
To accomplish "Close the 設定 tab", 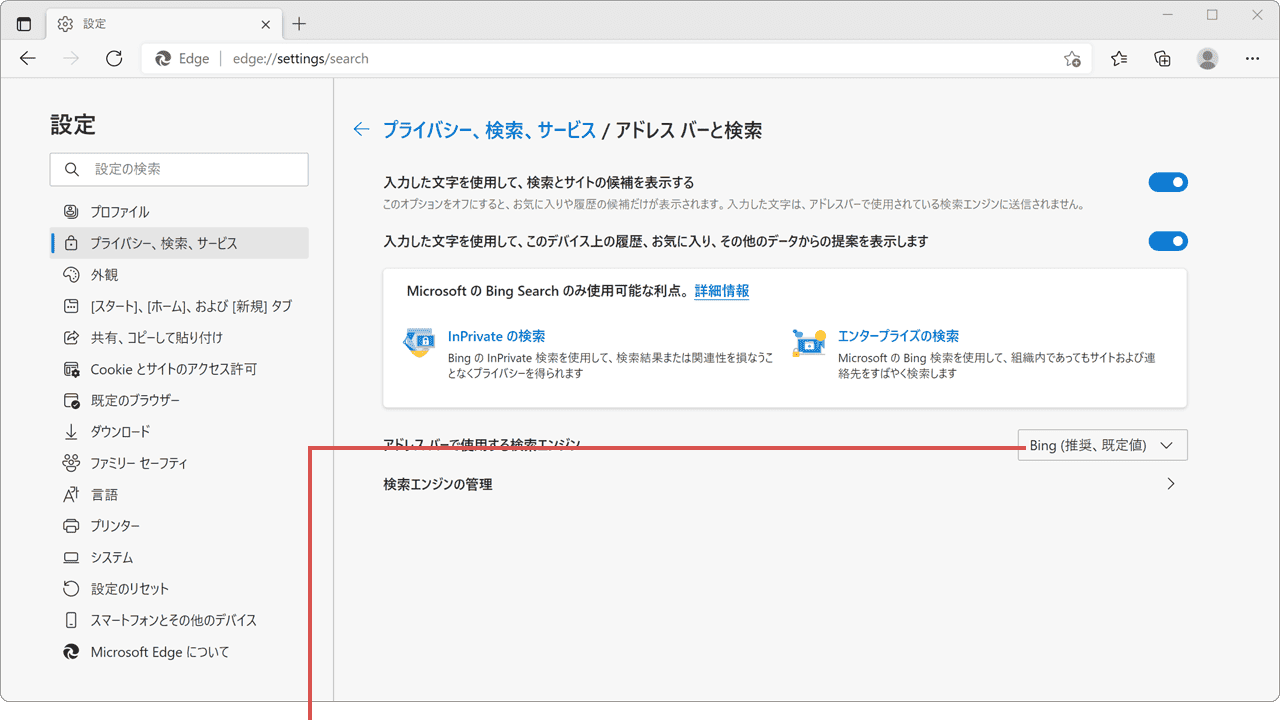I will pos(265,24).
